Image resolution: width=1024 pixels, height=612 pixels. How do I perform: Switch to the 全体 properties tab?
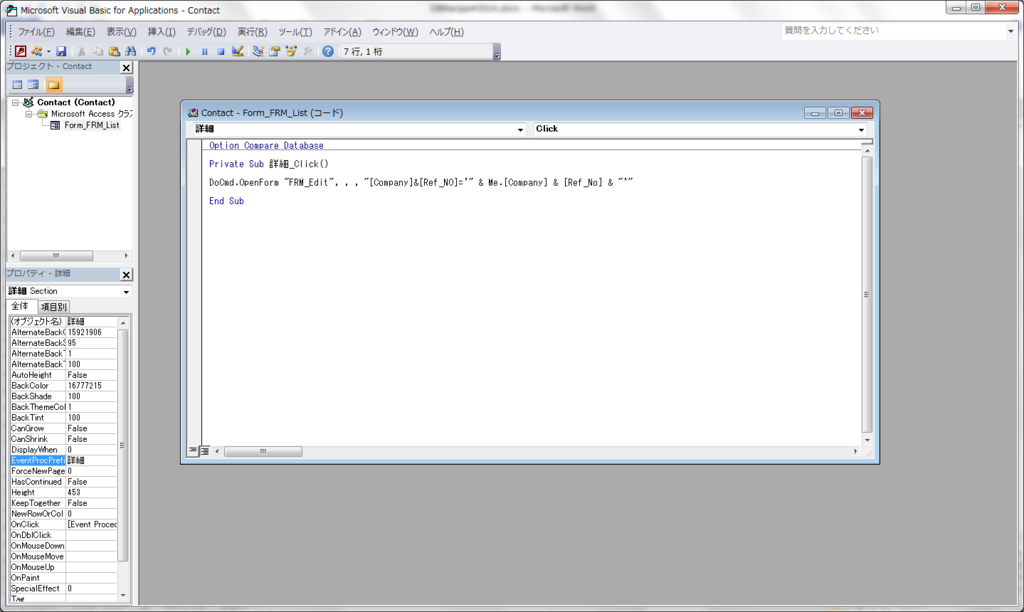pyautogui.click(x=20, y=306)
